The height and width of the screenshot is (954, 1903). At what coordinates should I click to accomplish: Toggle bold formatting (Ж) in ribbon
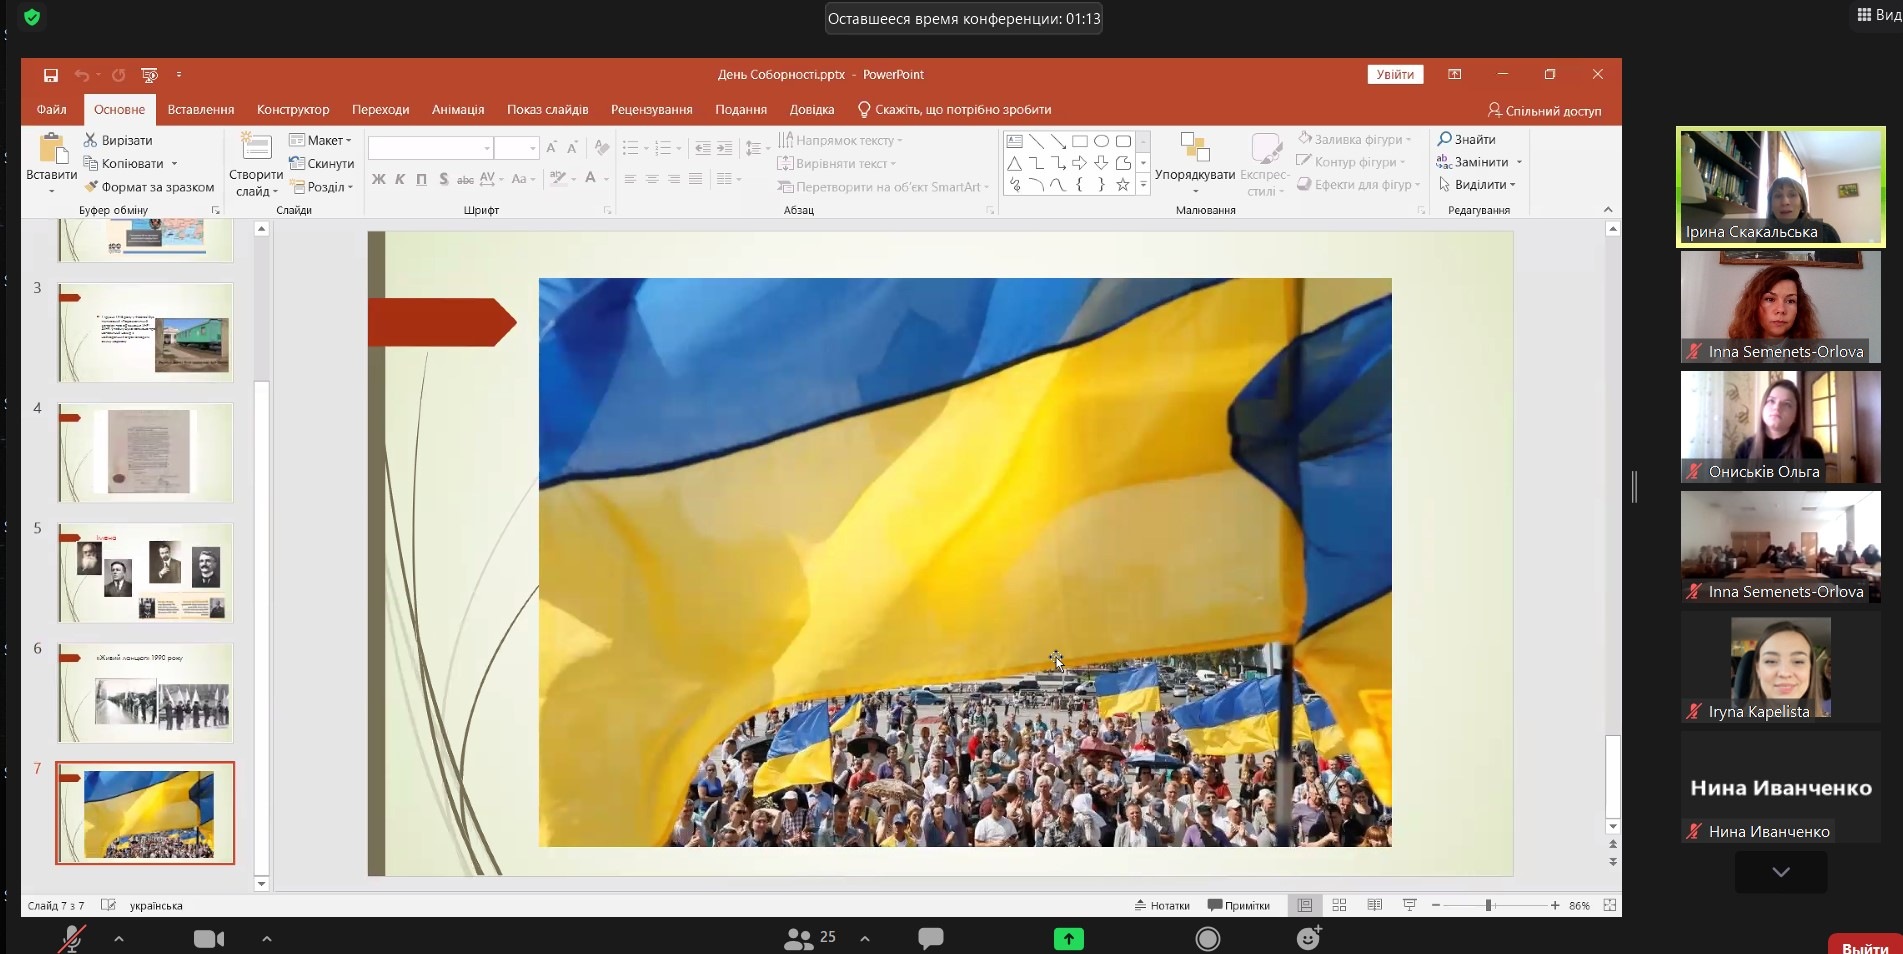(x=378, y=179)
